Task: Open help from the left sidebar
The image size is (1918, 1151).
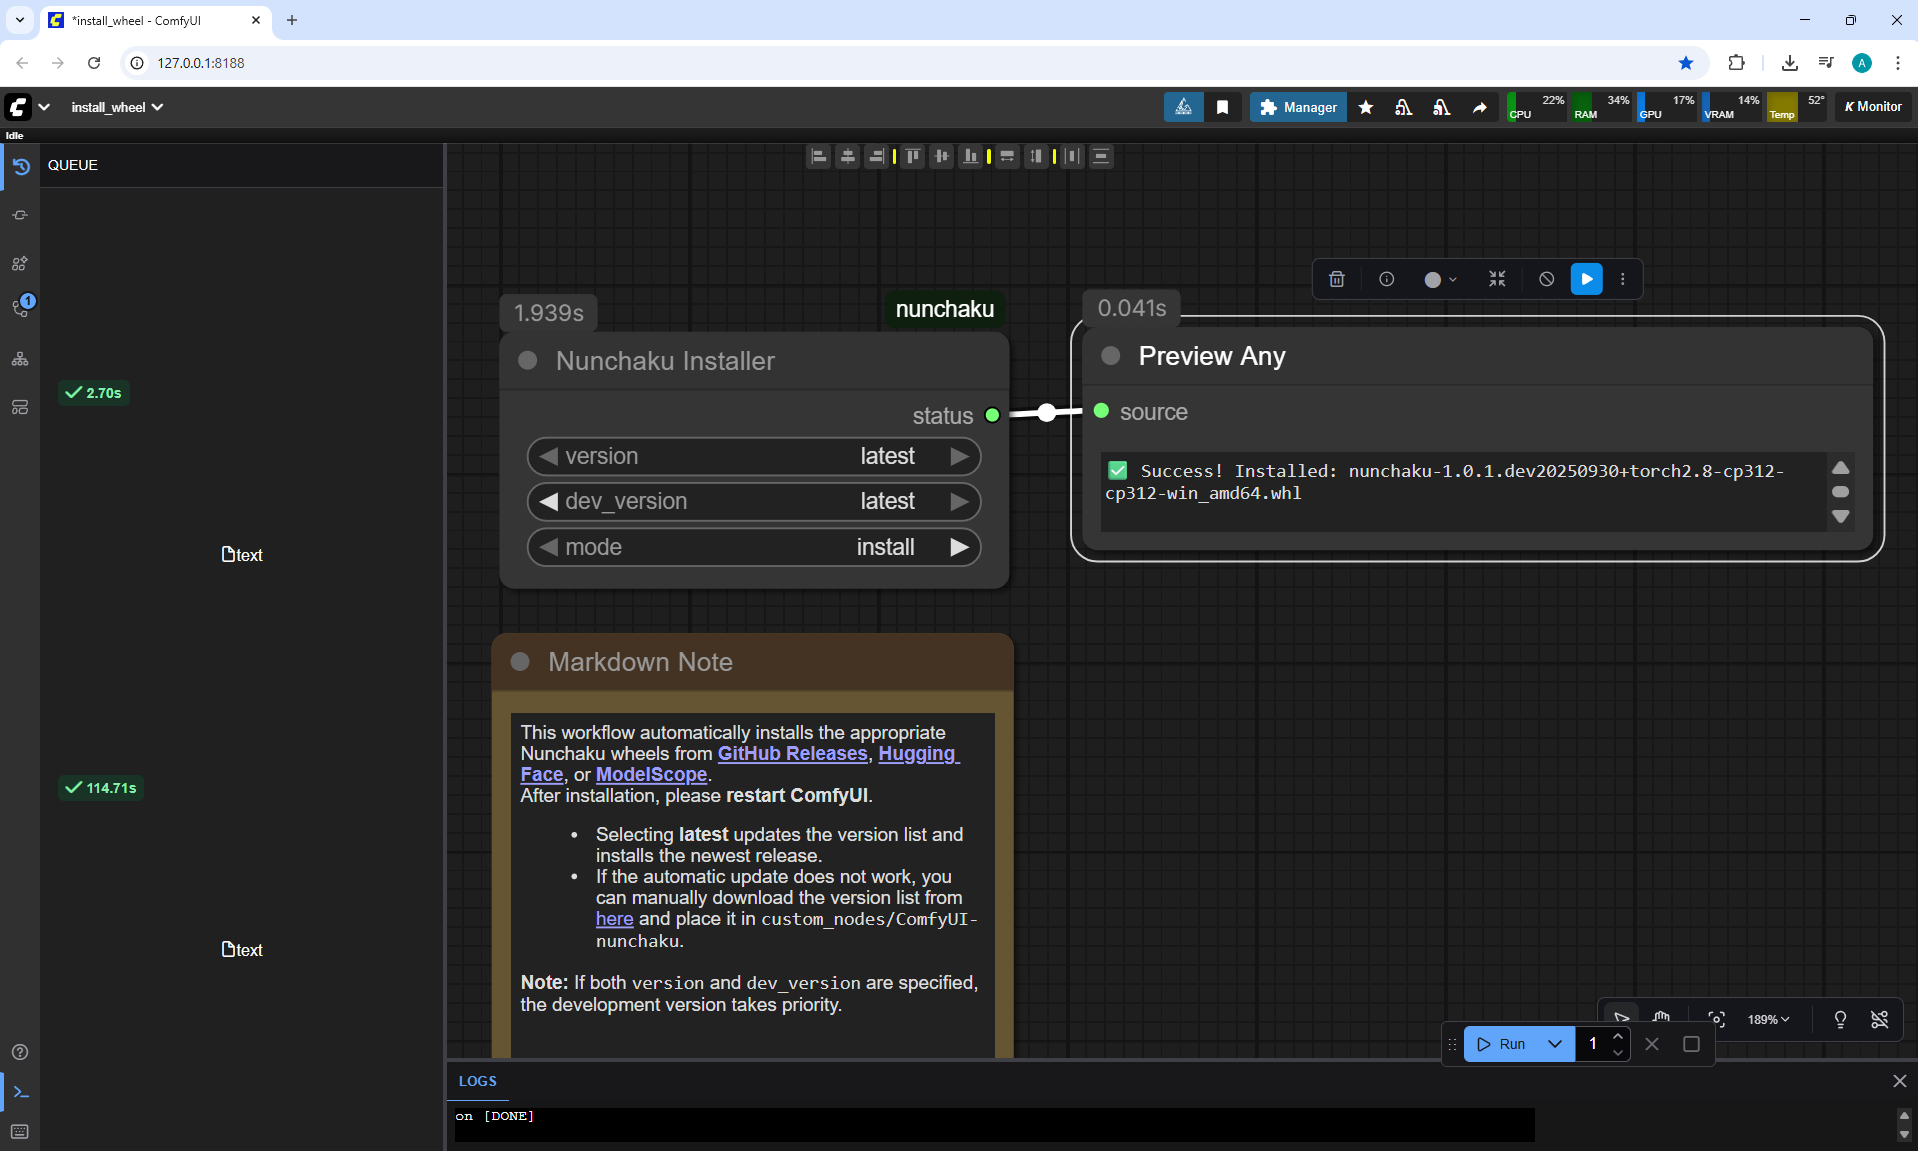Action: (x=20, y=1052)
